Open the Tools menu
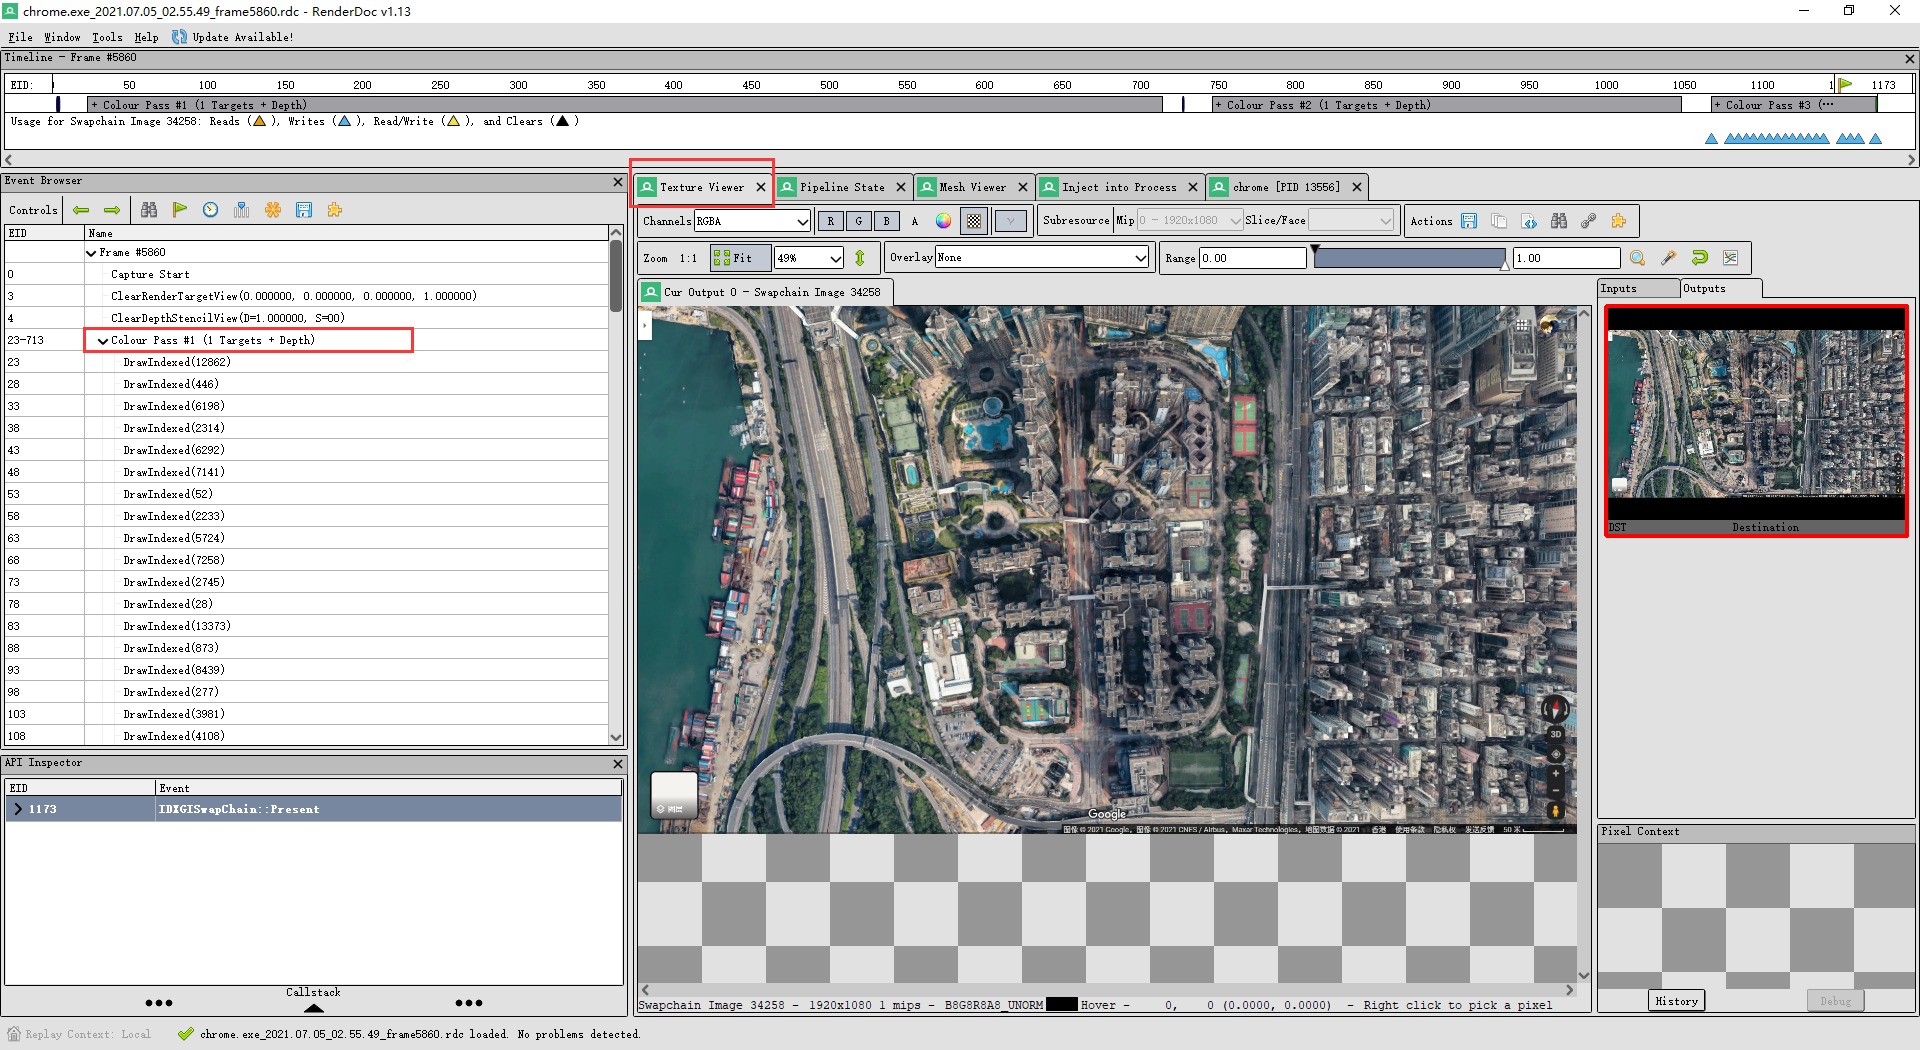 point(107,37)
